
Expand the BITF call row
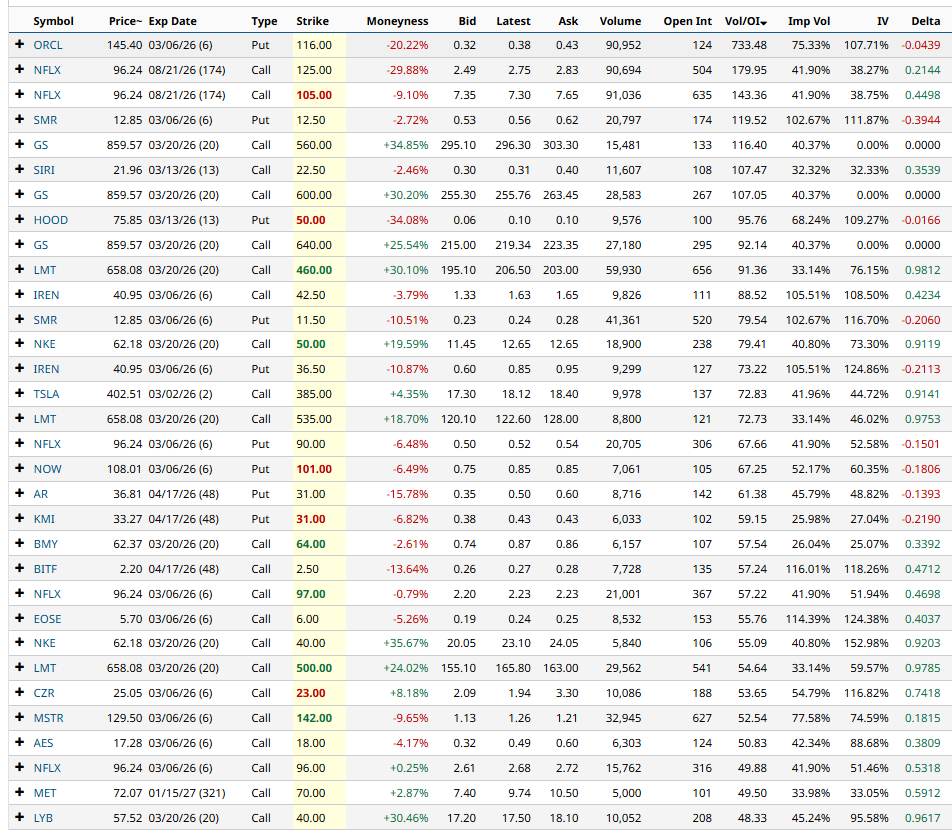point(19,569)
